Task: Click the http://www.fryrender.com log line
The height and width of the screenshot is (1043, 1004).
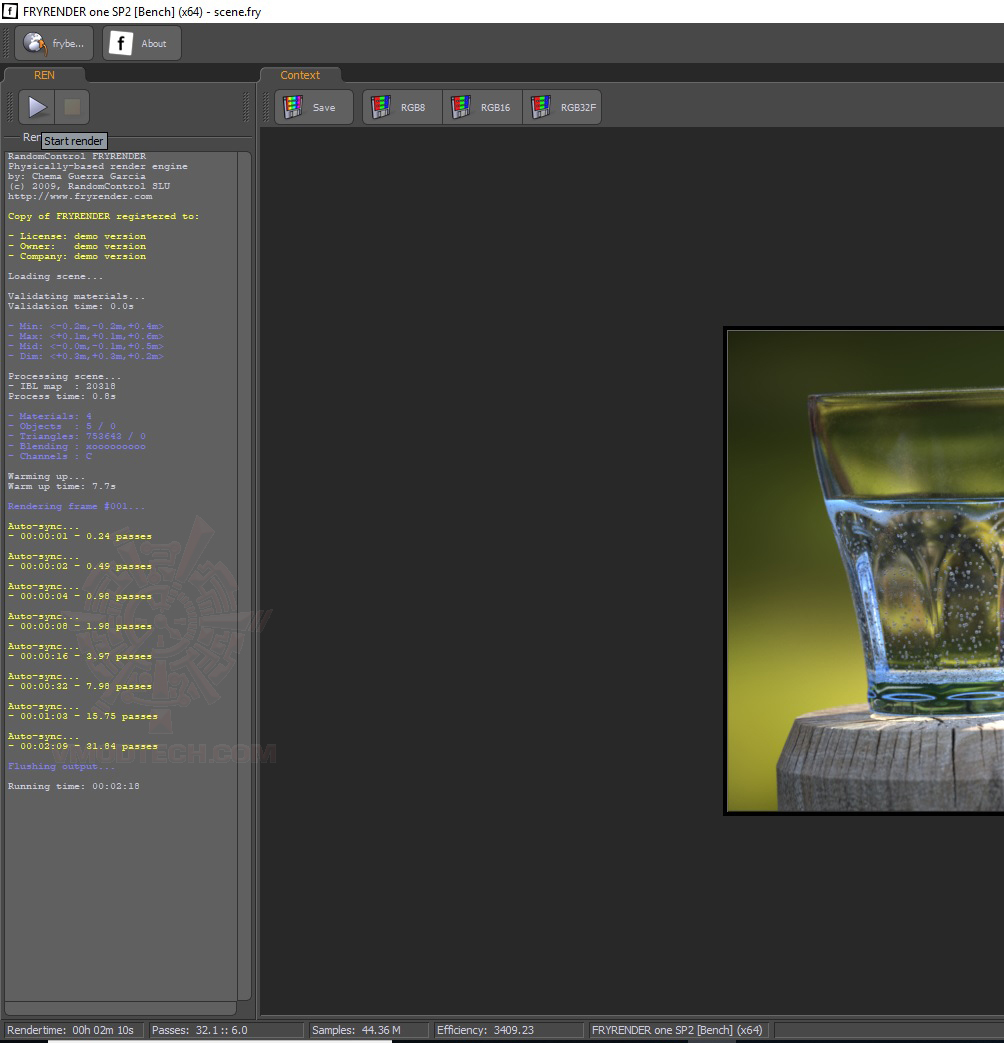Action: [x=80, y=196]
